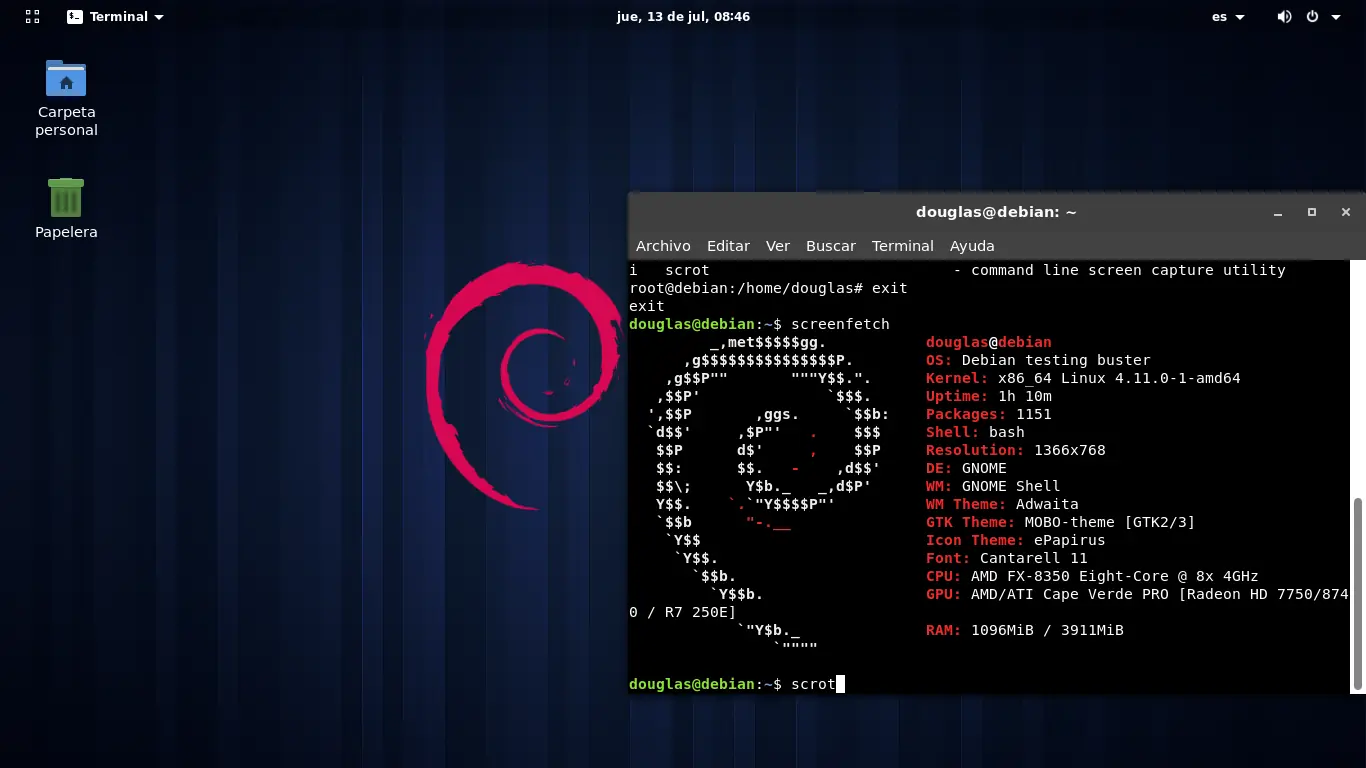The width and height of the screenshot is (1366, 768).
Task: Click the 'WM Theme: Adwaita' line
Action: pyautogui.click(x=1002, y=504)
